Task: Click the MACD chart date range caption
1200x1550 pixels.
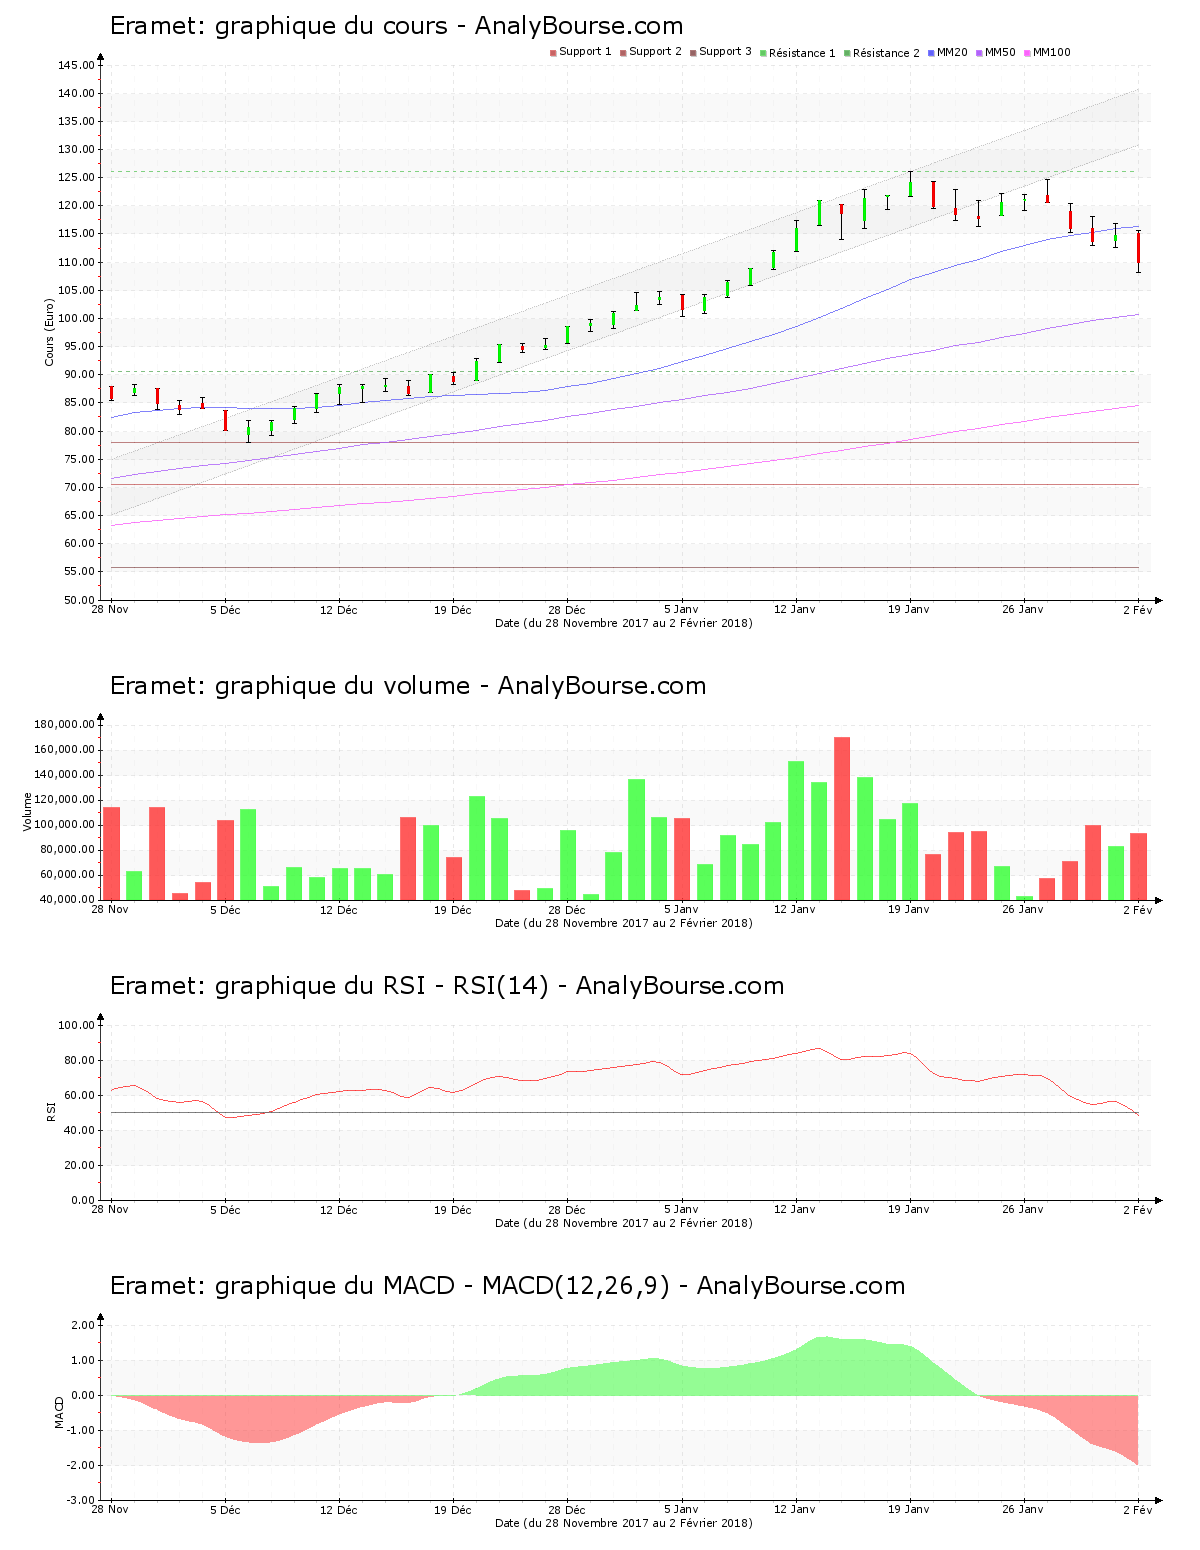Action: click(x=624, y=1522)
